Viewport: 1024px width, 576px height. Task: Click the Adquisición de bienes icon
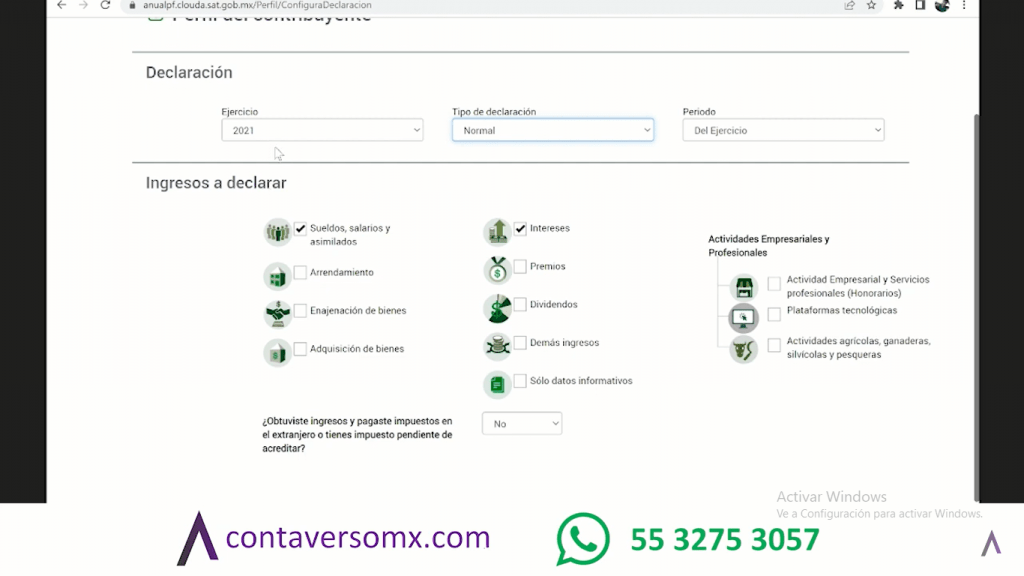coord(278,353)
